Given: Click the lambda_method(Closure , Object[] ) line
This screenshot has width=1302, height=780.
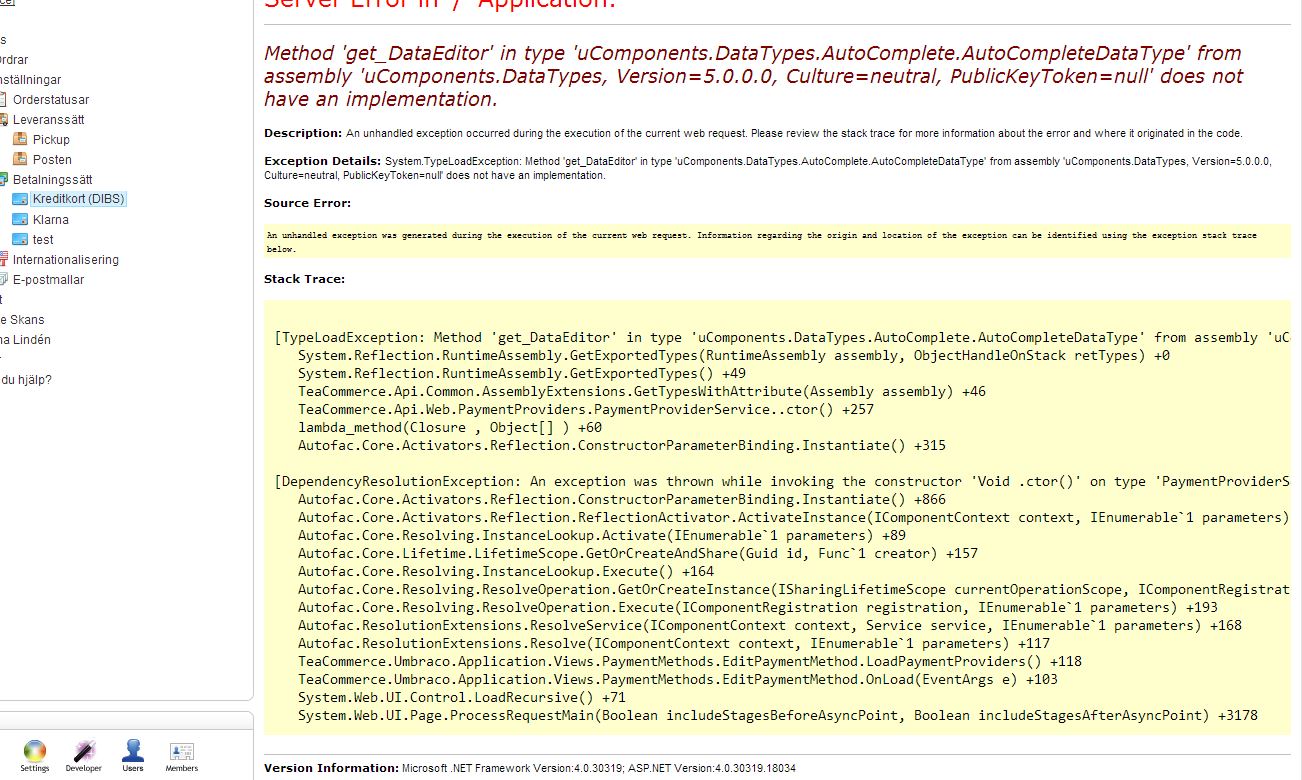Looking at the screenshot, I should point(450,427).
